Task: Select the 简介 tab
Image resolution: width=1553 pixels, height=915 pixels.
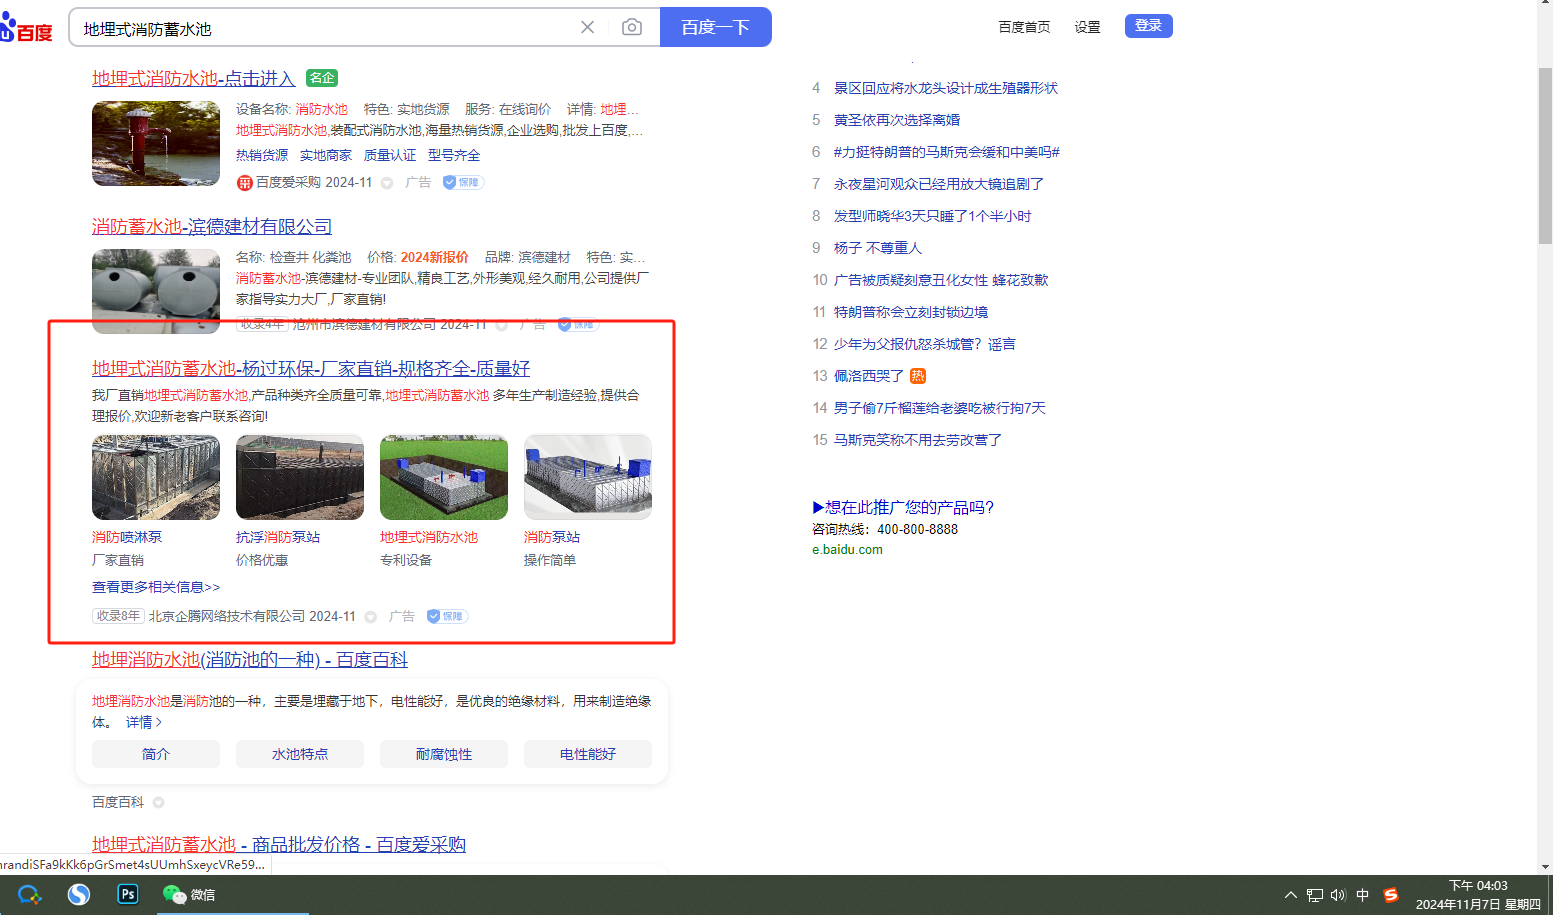Action: [x=156, y=754]
